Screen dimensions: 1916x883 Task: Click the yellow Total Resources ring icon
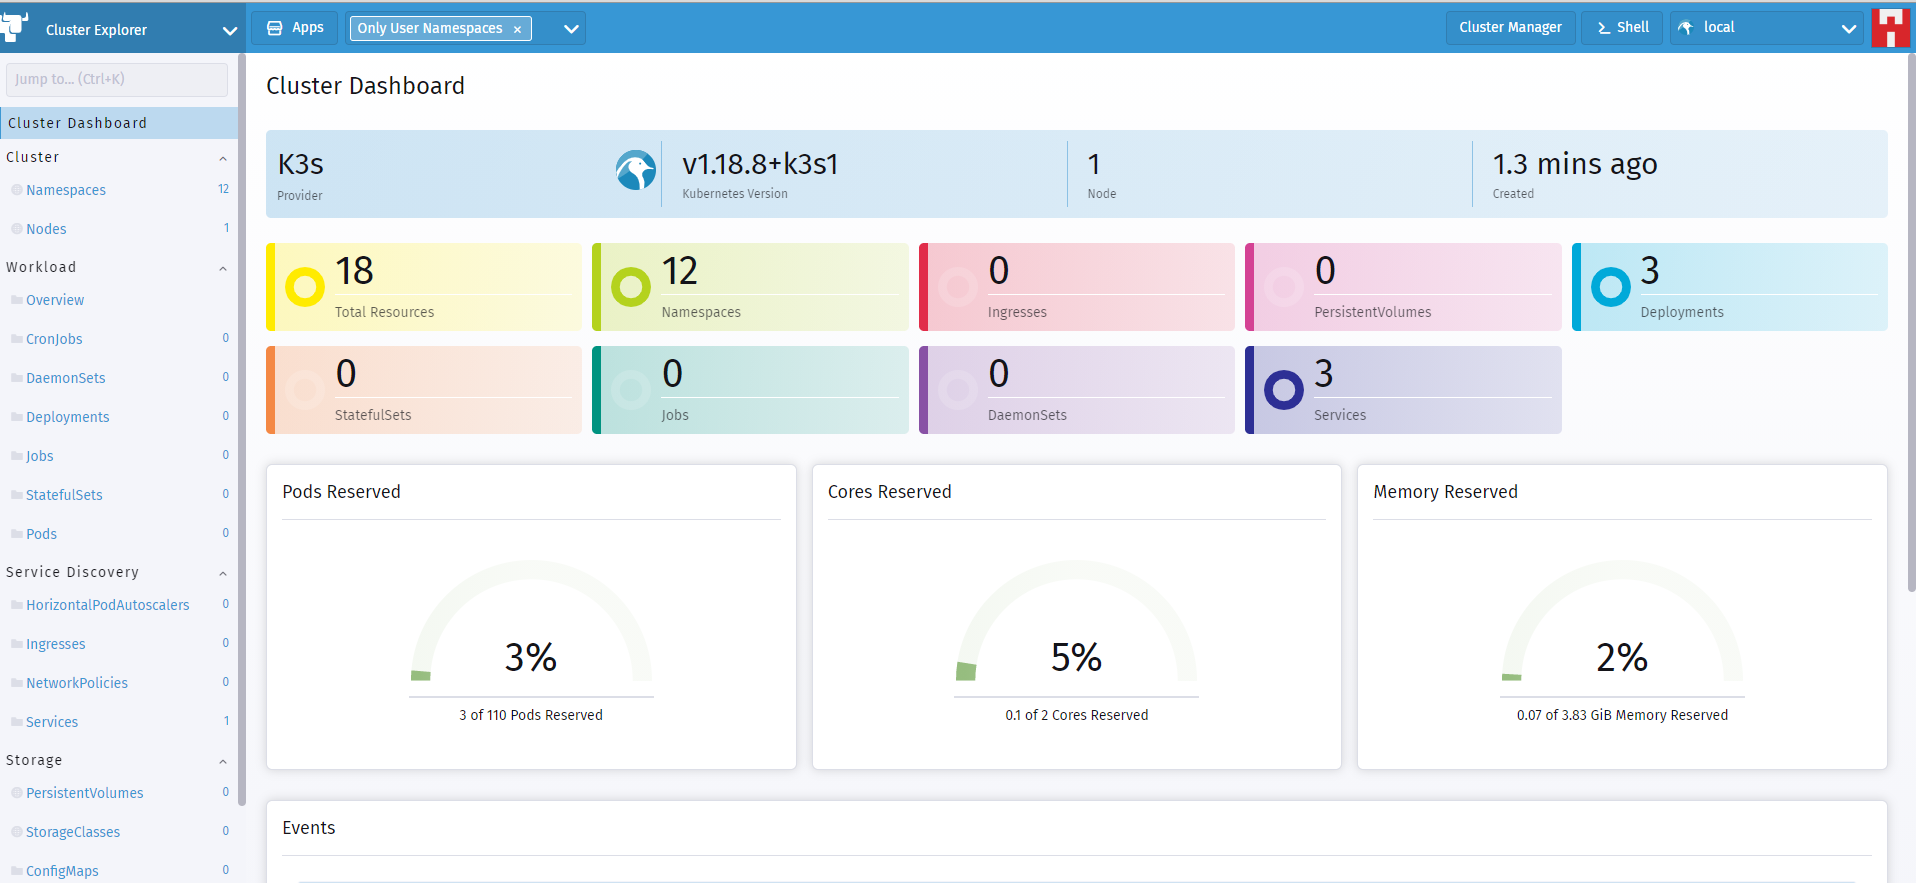305,287
